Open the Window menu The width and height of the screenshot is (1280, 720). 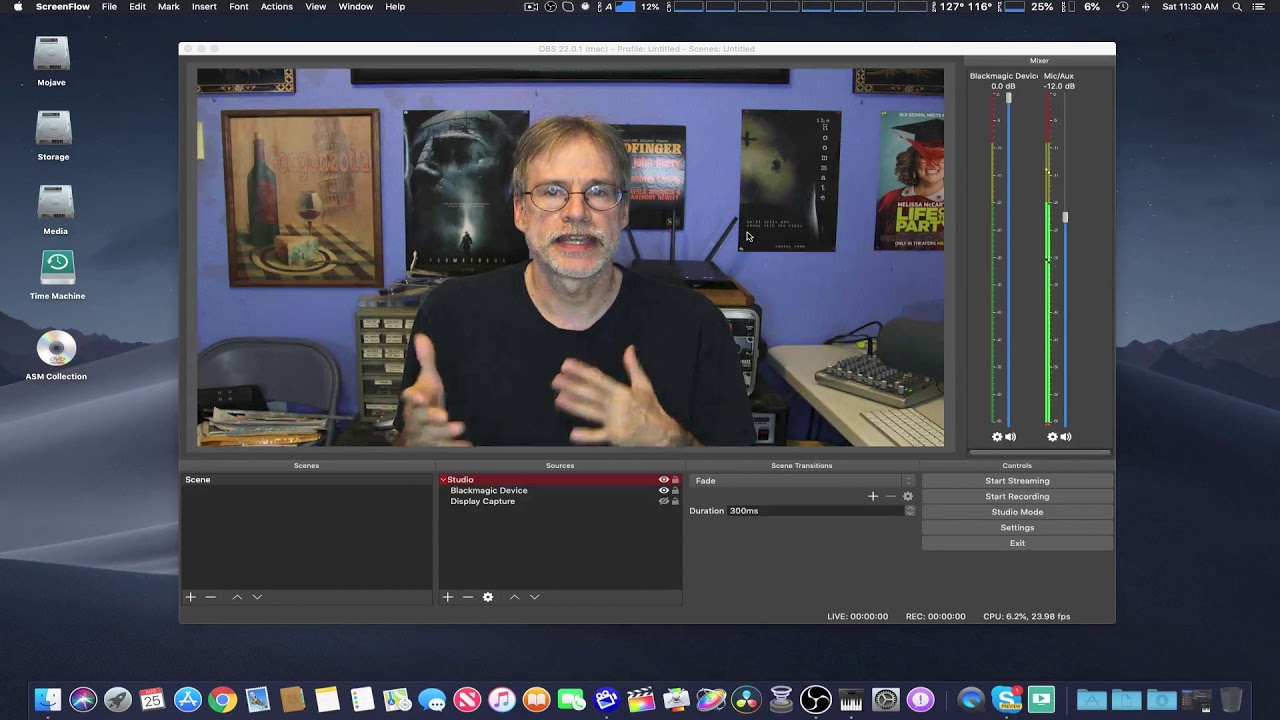(x=355, y=7)
